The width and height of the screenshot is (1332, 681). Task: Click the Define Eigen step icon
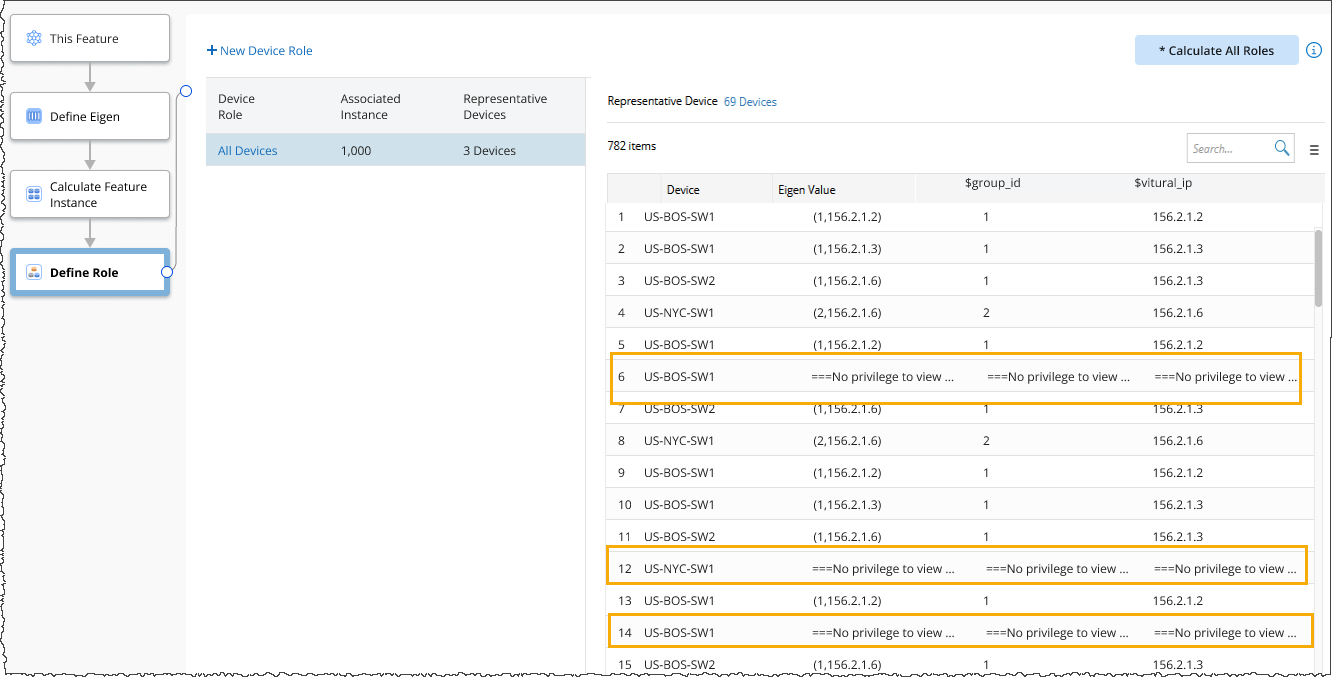coord(34,117)
